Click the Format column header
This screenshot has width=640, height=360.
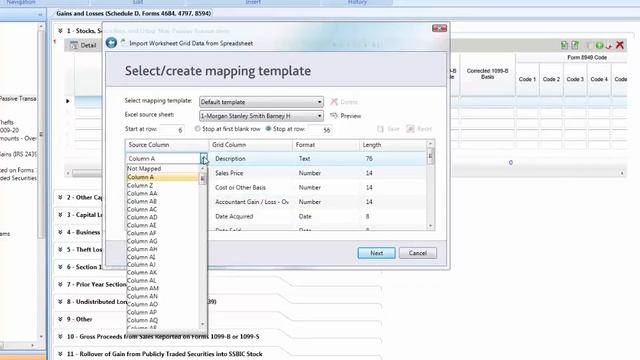pyautogui.click(x=326, y=145)
